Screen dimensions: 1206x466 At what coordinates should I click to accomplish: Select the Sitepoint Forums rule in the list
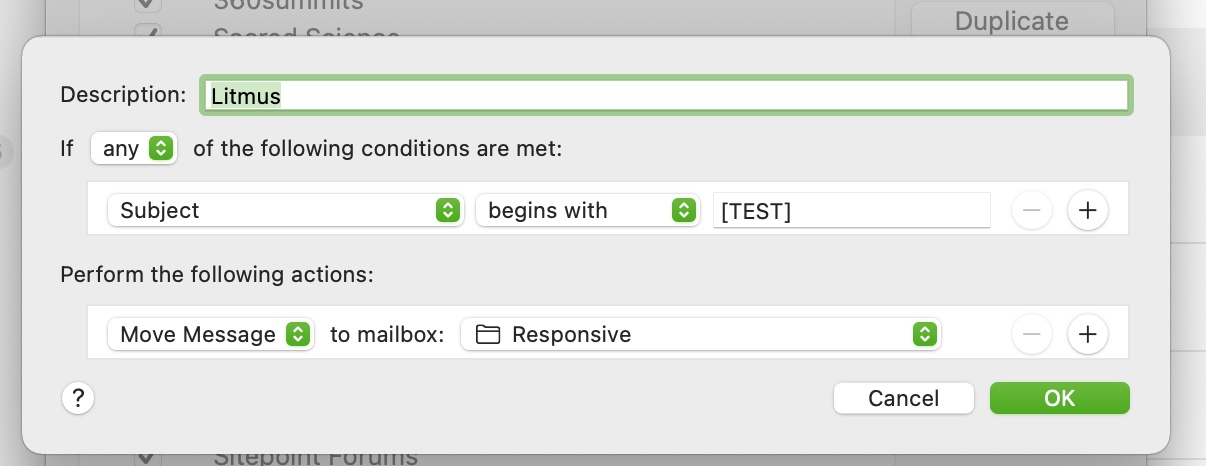pyautogui.click(x=315, y=459)
